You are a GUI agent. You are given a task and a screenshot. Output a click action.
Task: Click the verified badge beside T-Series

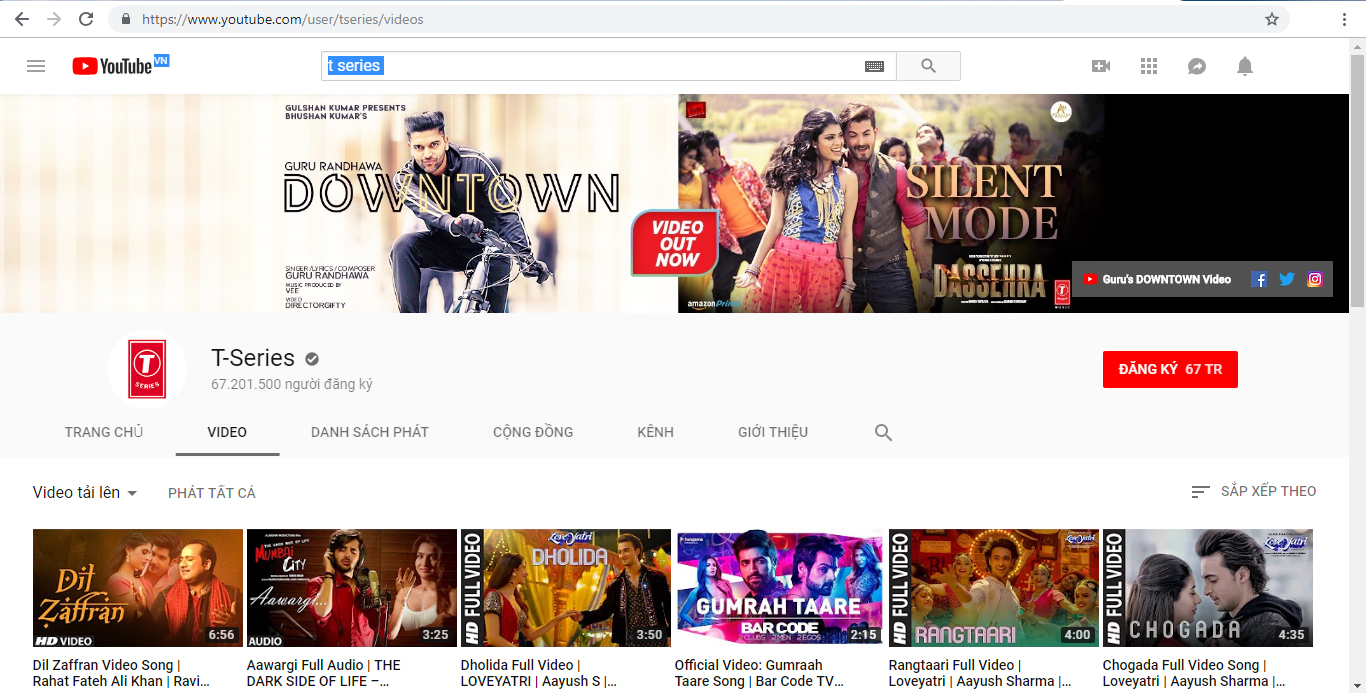tap(312, 359)
